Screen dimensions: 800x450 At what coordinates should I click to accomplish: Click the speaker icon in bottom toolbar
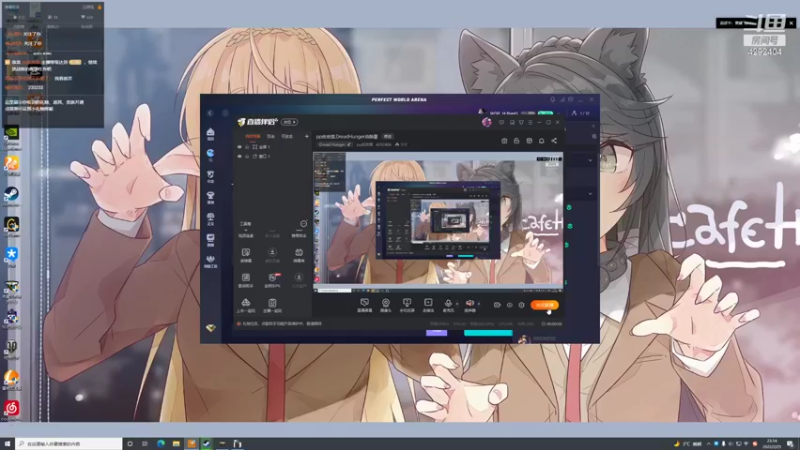pos(470,305)
